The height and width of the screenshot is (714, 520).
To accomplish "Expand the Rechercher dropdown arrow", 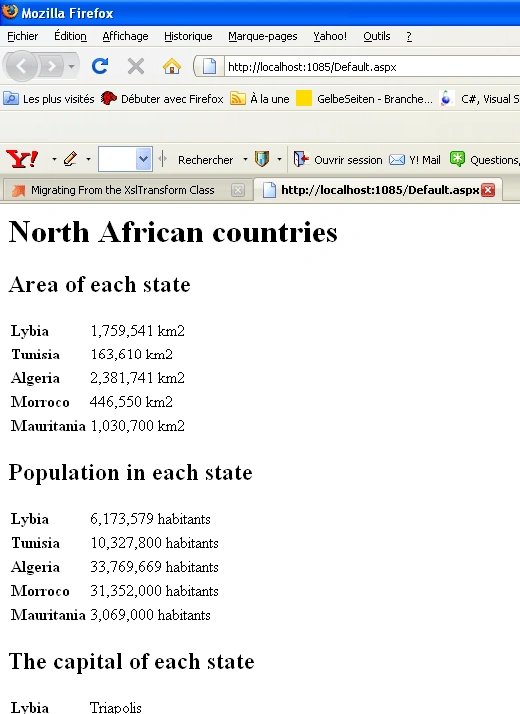I will point(245,159).
